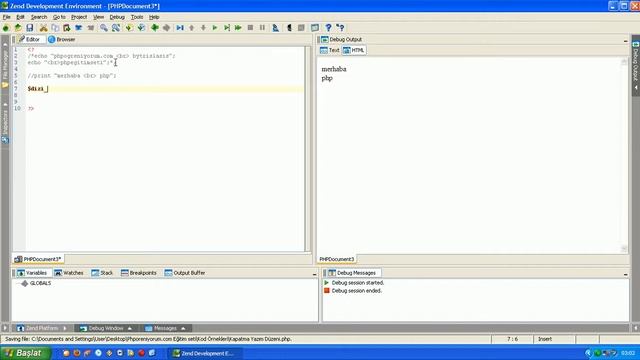Open the Breakpoints tab

pyautogui.click(x=139, y=273)
